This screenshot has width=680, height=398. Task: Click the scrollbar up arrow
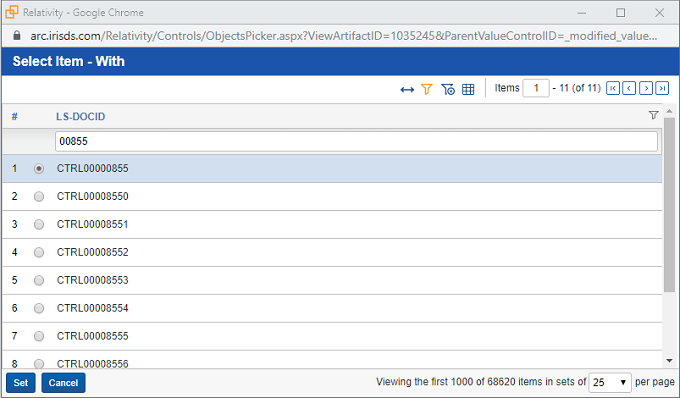[669, 111]
